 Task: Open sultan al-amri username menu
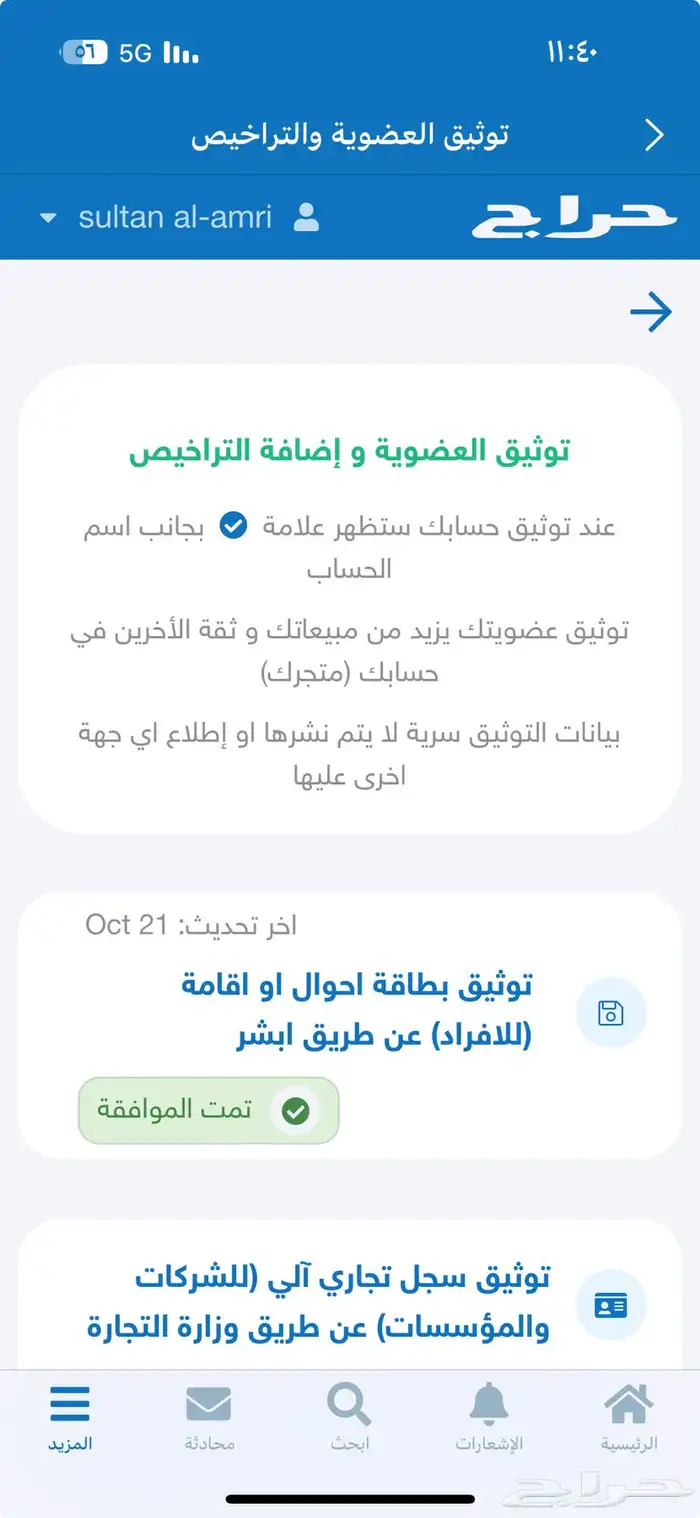point(175,217)
